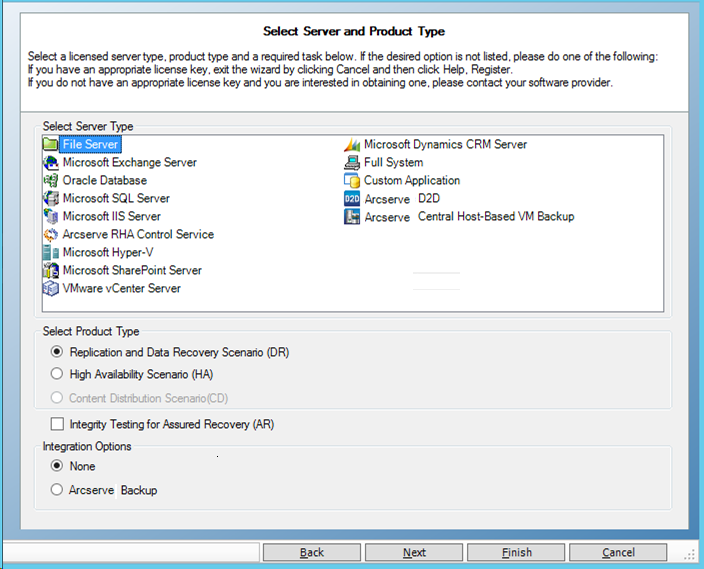Click the Custom Application icon
This screenshot has width=704, height=569.
coord(352,180)
